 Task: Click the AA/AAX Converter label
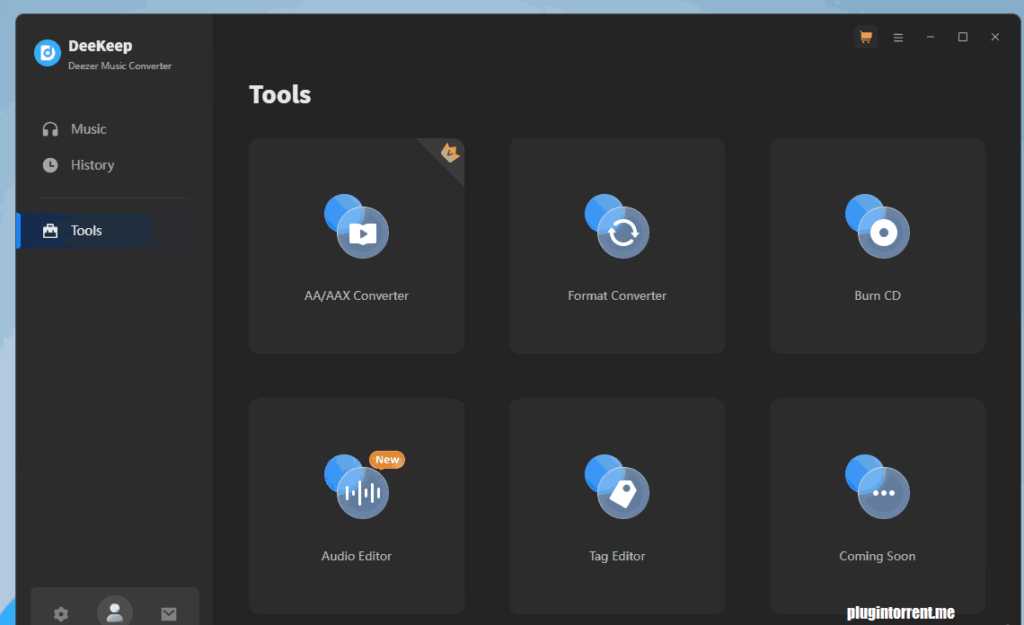coord(357,296)
